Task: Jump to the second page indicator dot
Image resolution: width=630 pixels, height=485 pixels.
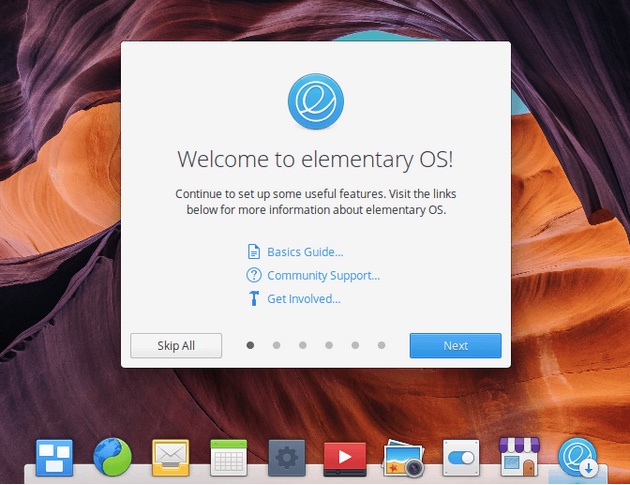Action: (x=276, y=345)
